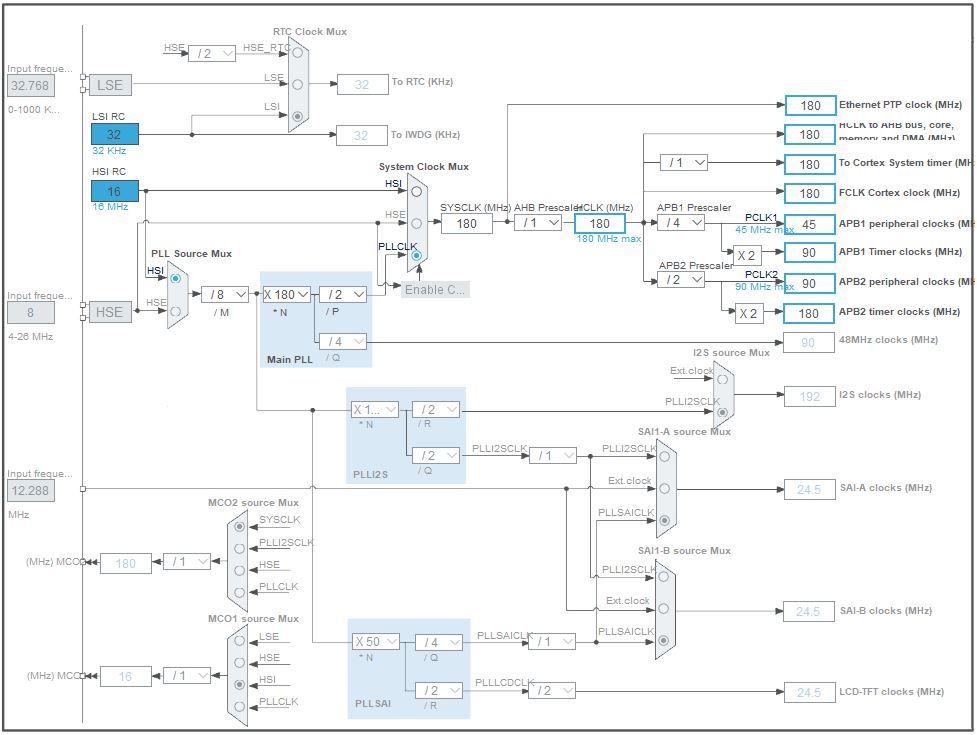
Task: Edit the HCLK (MHz) value field
Action: pos(599,224)
